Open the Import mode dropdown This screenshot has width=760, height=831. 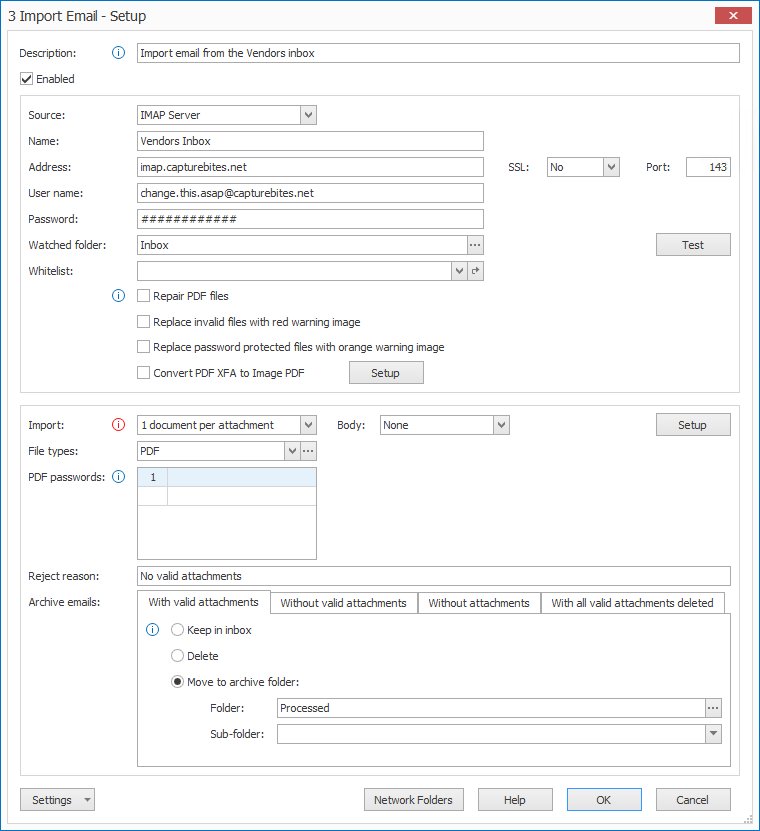[x=308, y=425]
